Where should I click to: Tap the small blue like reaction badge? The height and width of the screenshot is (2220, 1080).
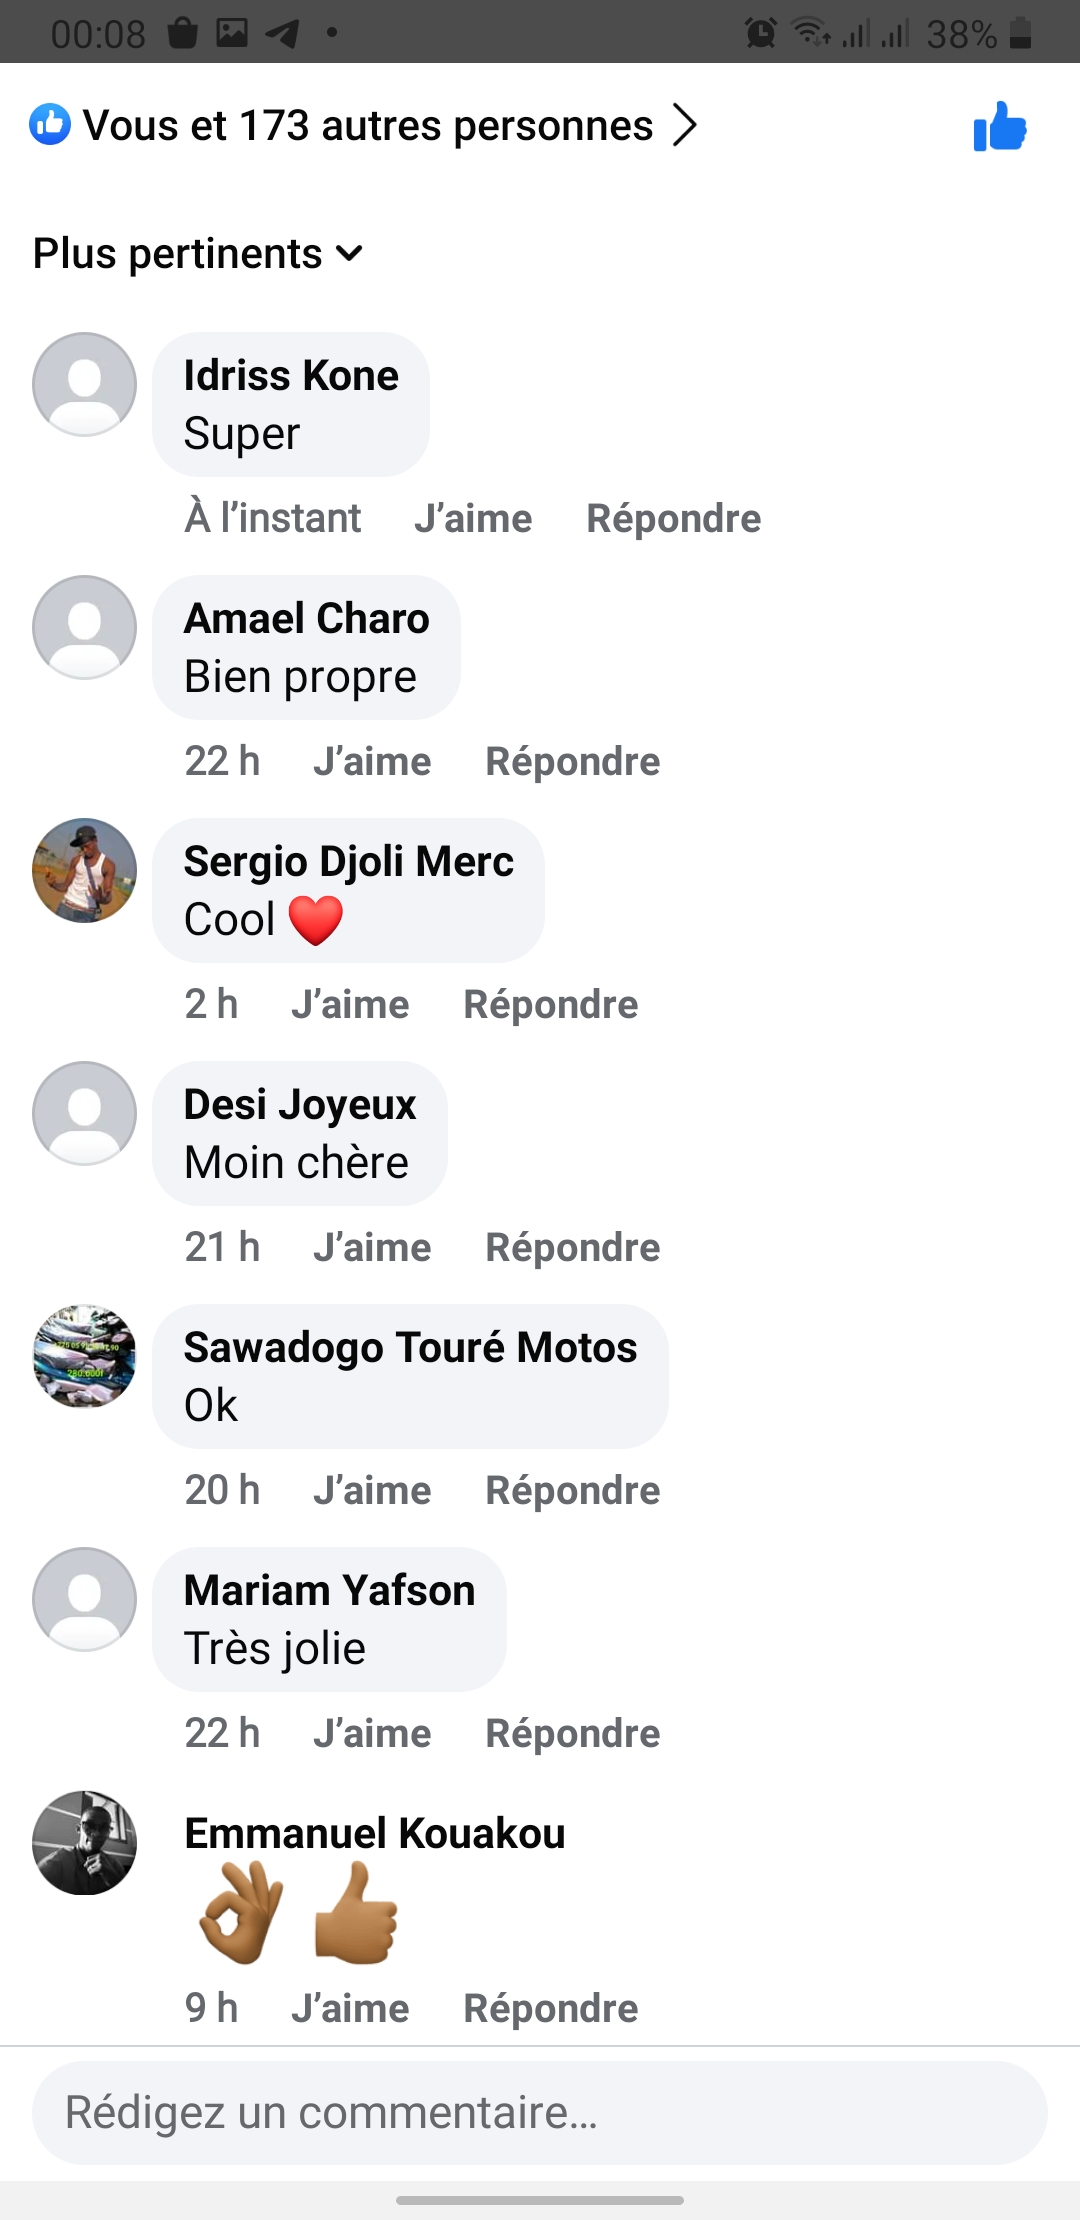pyautogui.click(x=50, y=125)
